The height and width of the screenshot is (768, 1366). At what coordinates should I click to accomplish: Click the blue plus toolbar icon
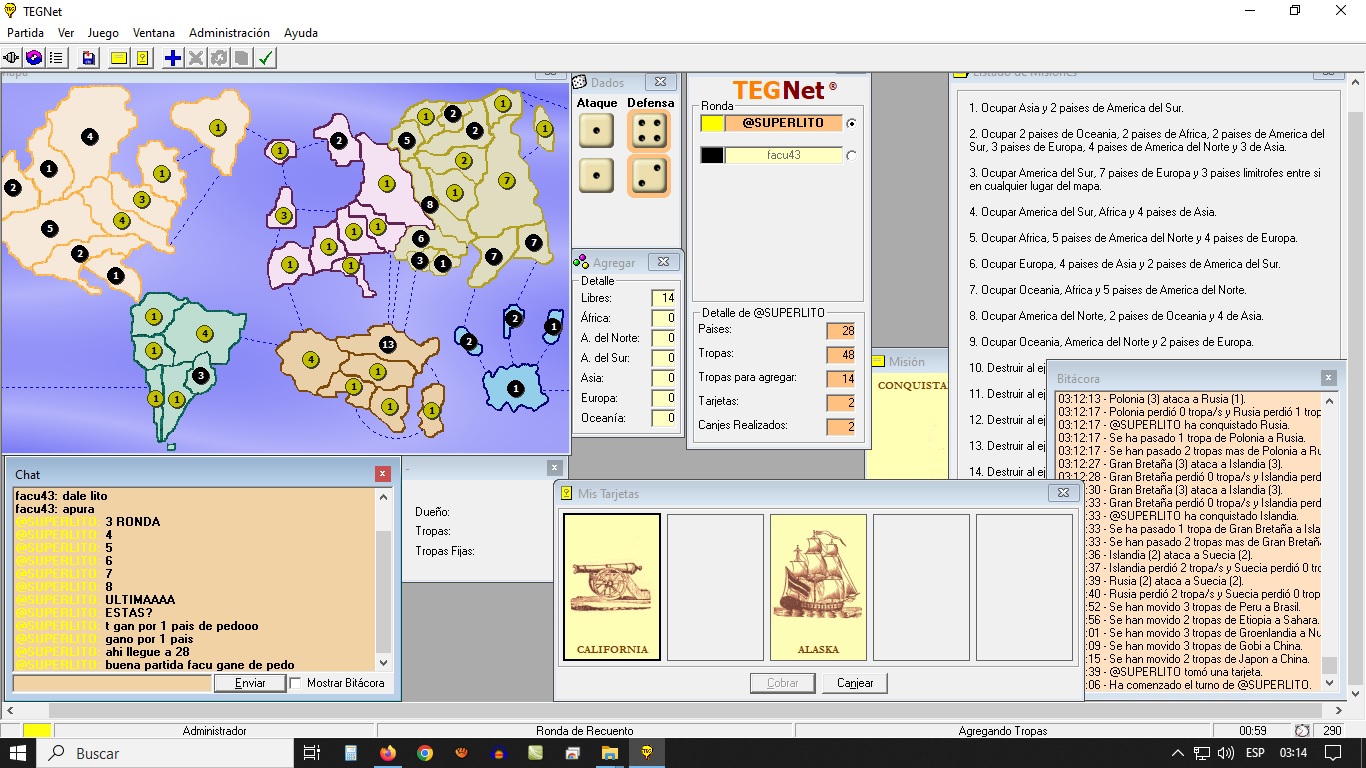173,58
